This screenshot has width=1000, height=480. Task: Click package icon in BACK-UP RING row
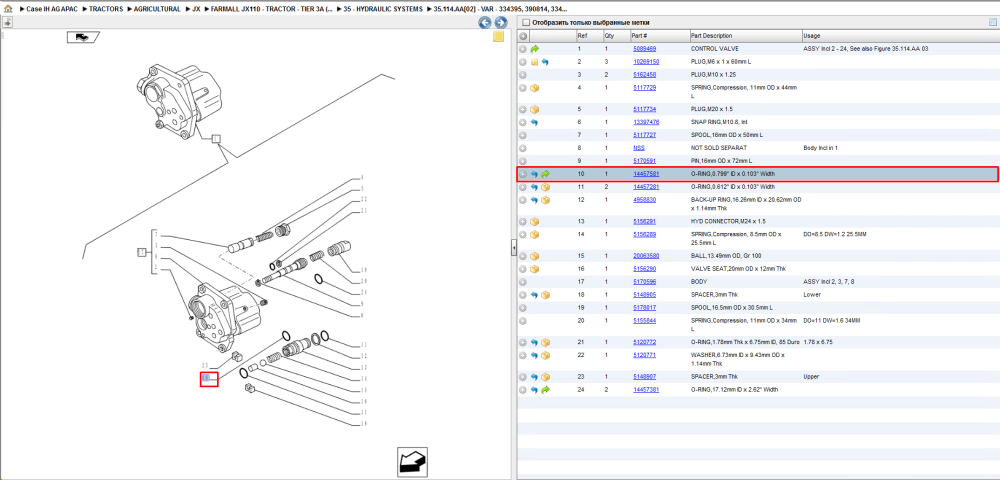point(545,200)
